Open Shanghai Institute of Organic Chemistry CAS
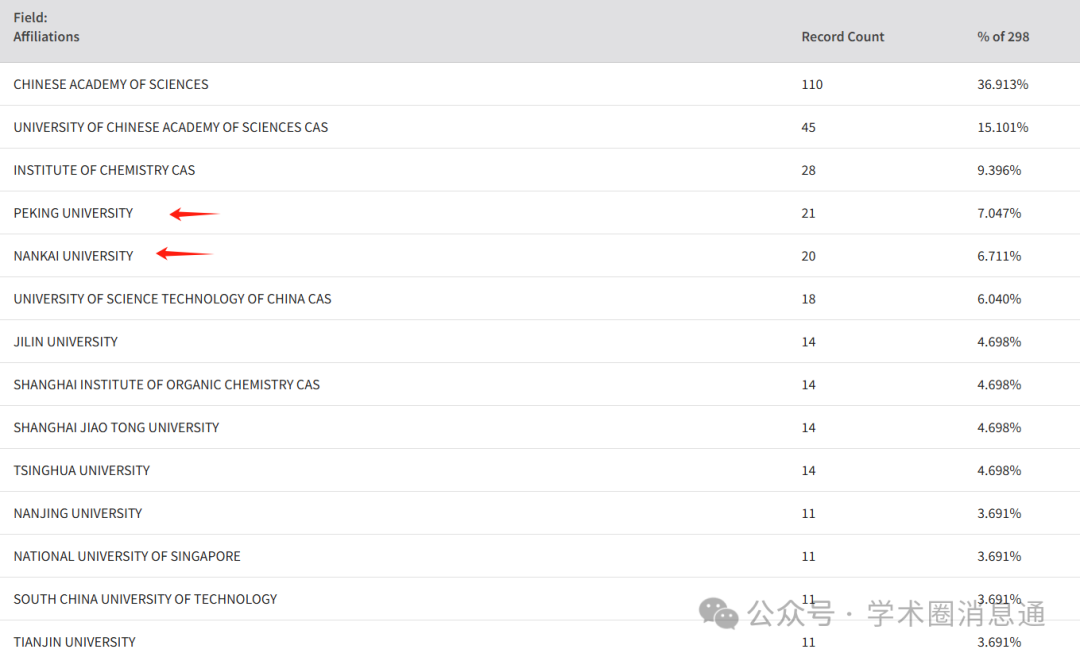The image size is (1080, 657). 166,385
